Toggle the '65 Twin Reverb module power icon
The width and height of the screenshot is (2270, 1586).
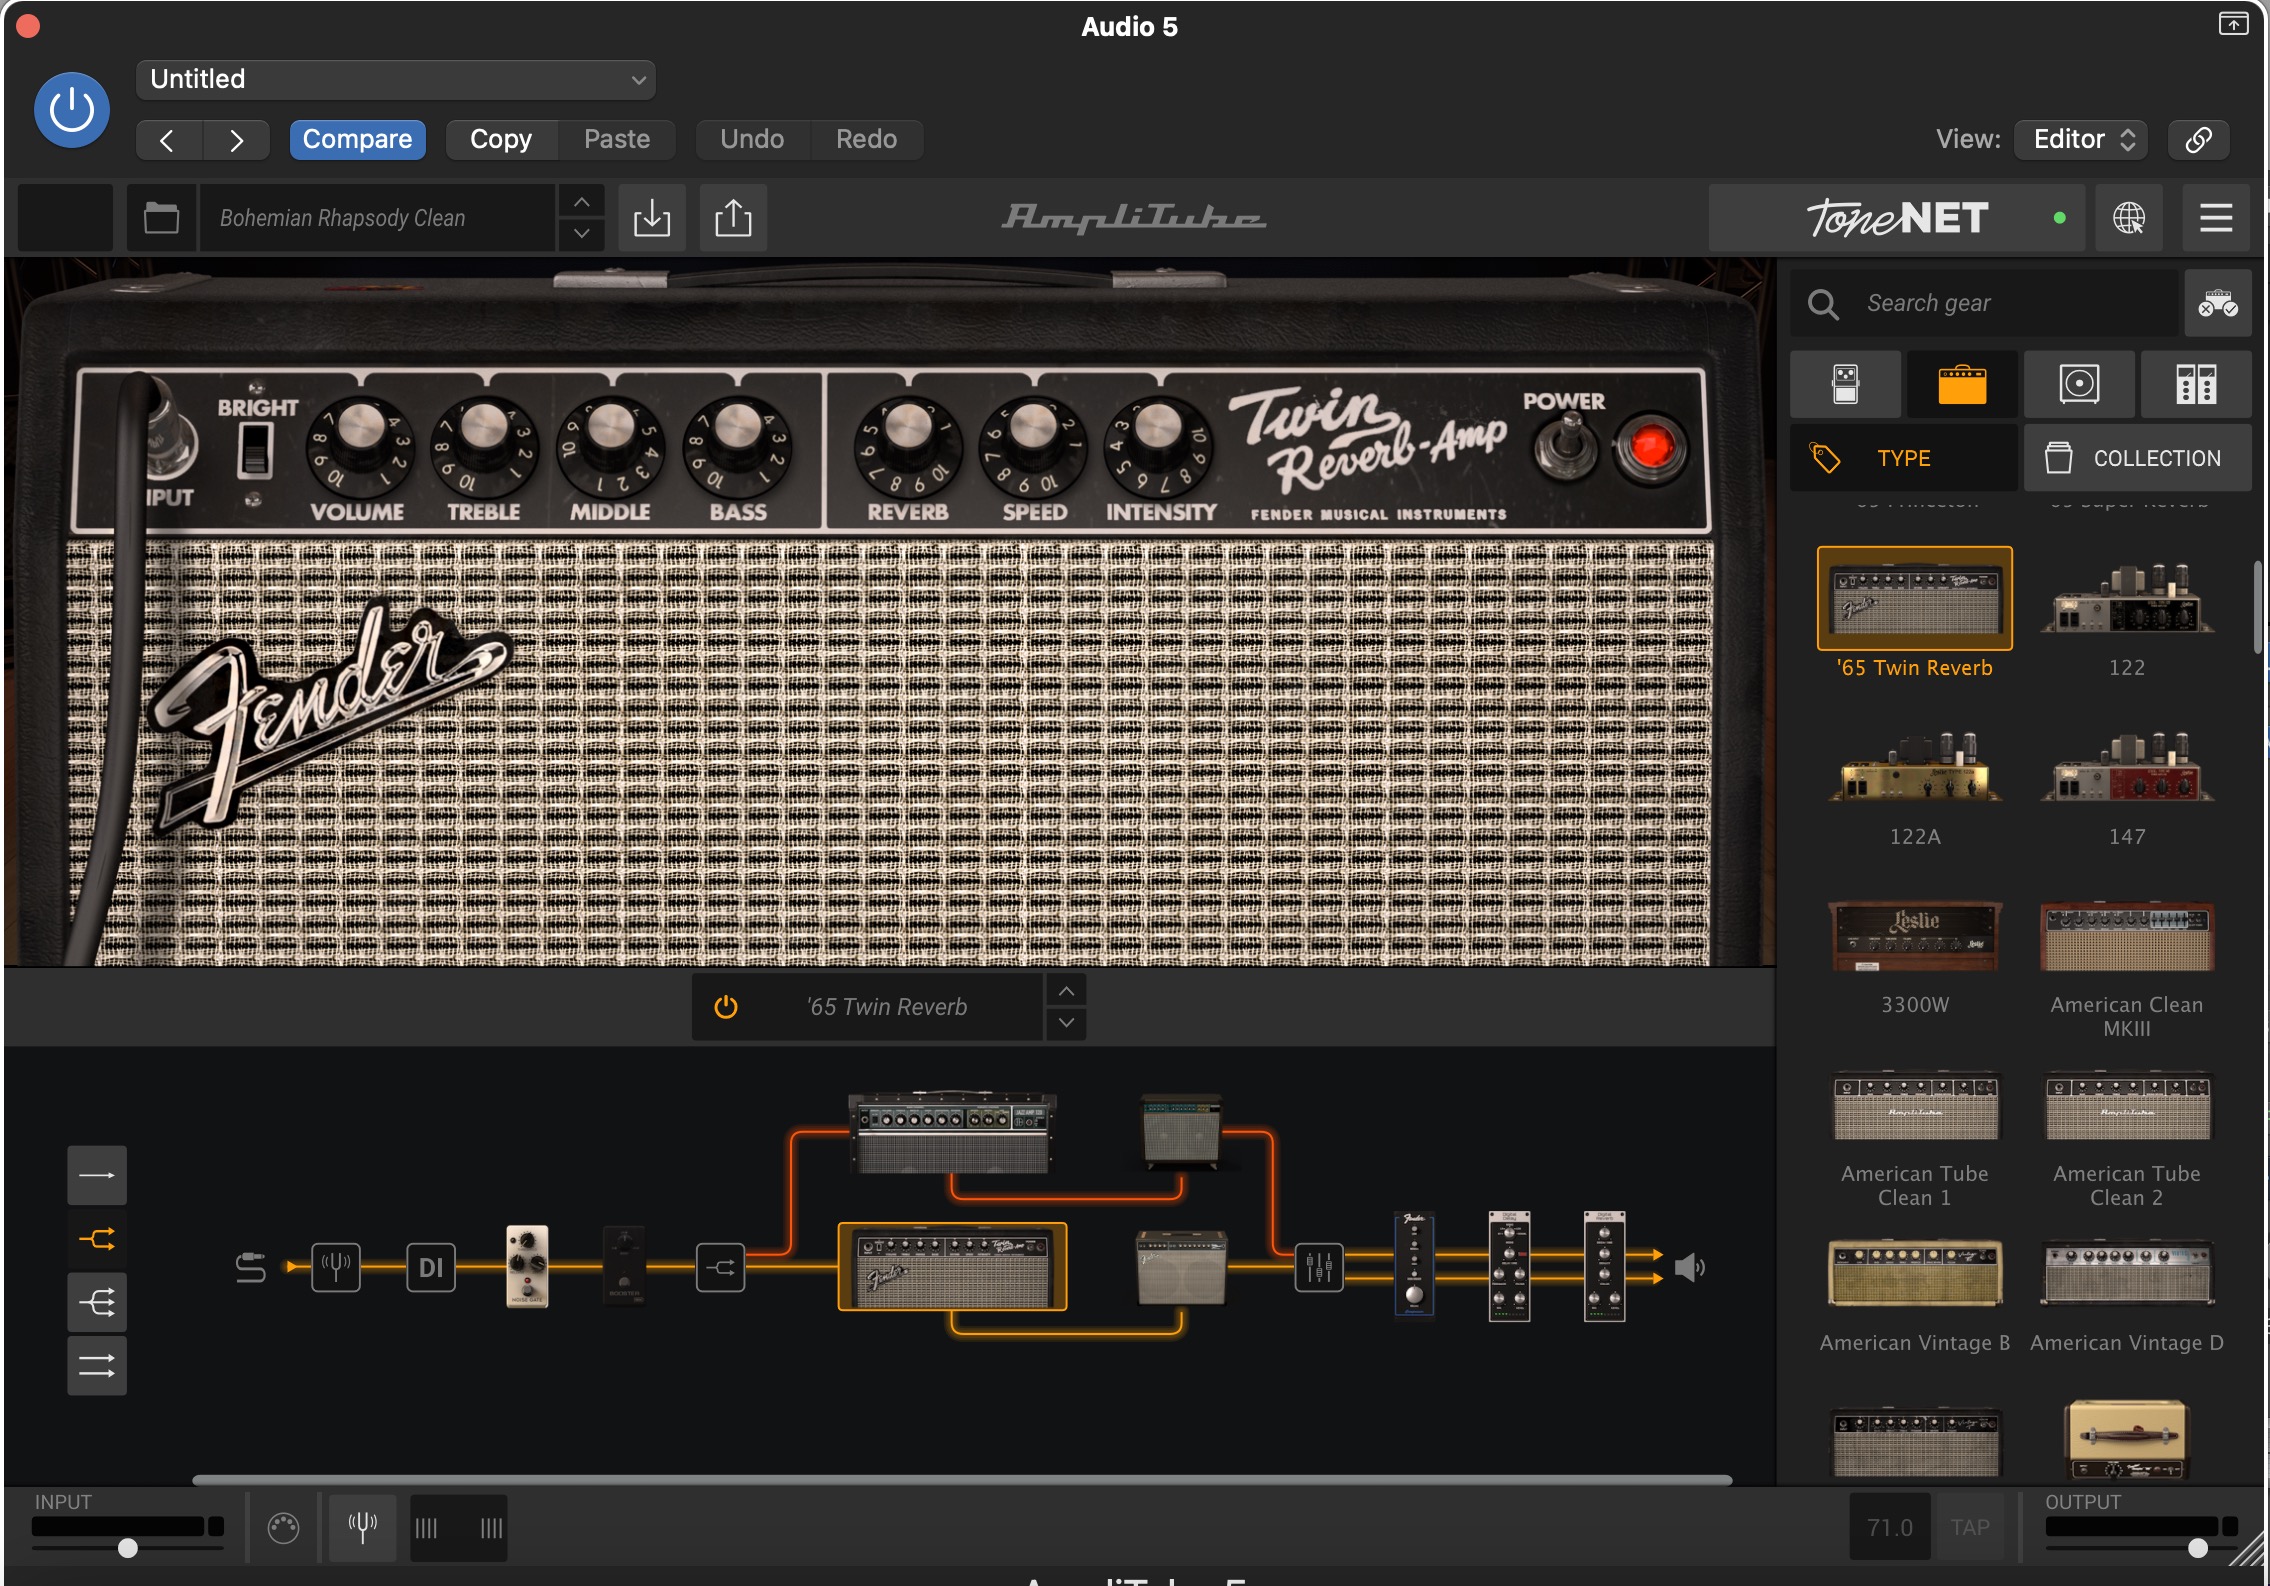pyautogui.click(x=726, y=1007)
